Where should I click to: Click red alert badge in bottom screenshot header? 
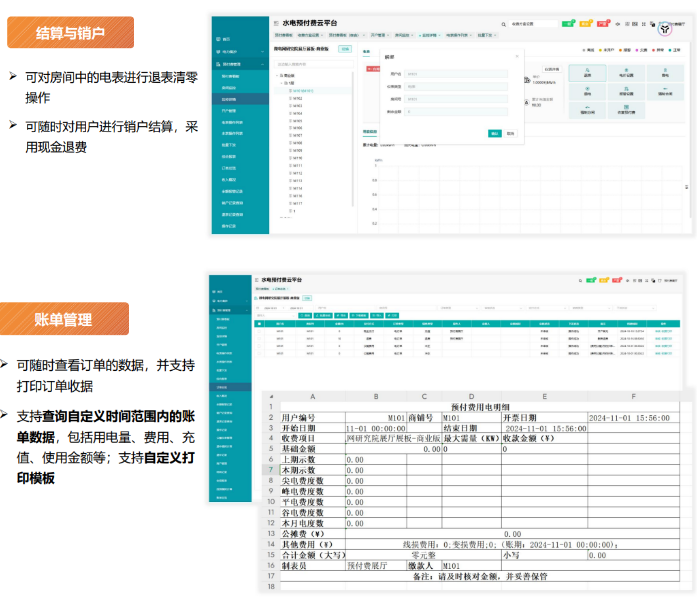(617, 280)
